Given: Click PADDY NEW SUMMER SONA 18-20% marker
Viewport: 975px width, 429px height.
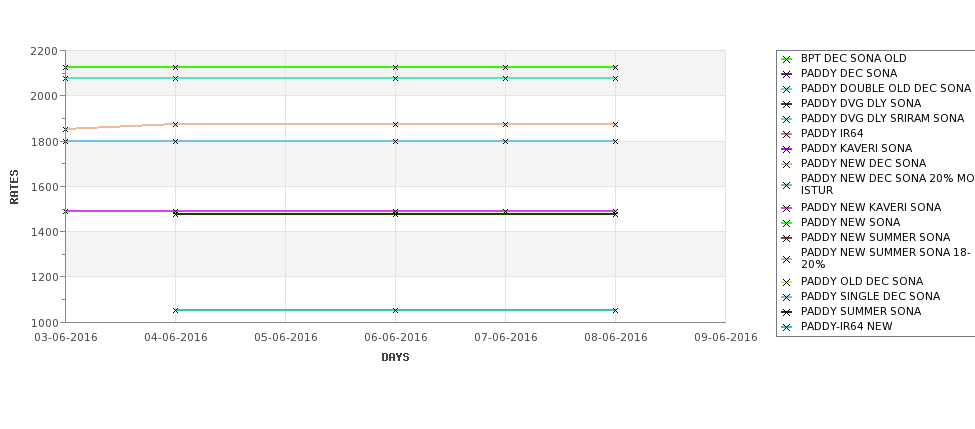Looking at the screenshot, I should pyautogui.click(x=787, y=259).
